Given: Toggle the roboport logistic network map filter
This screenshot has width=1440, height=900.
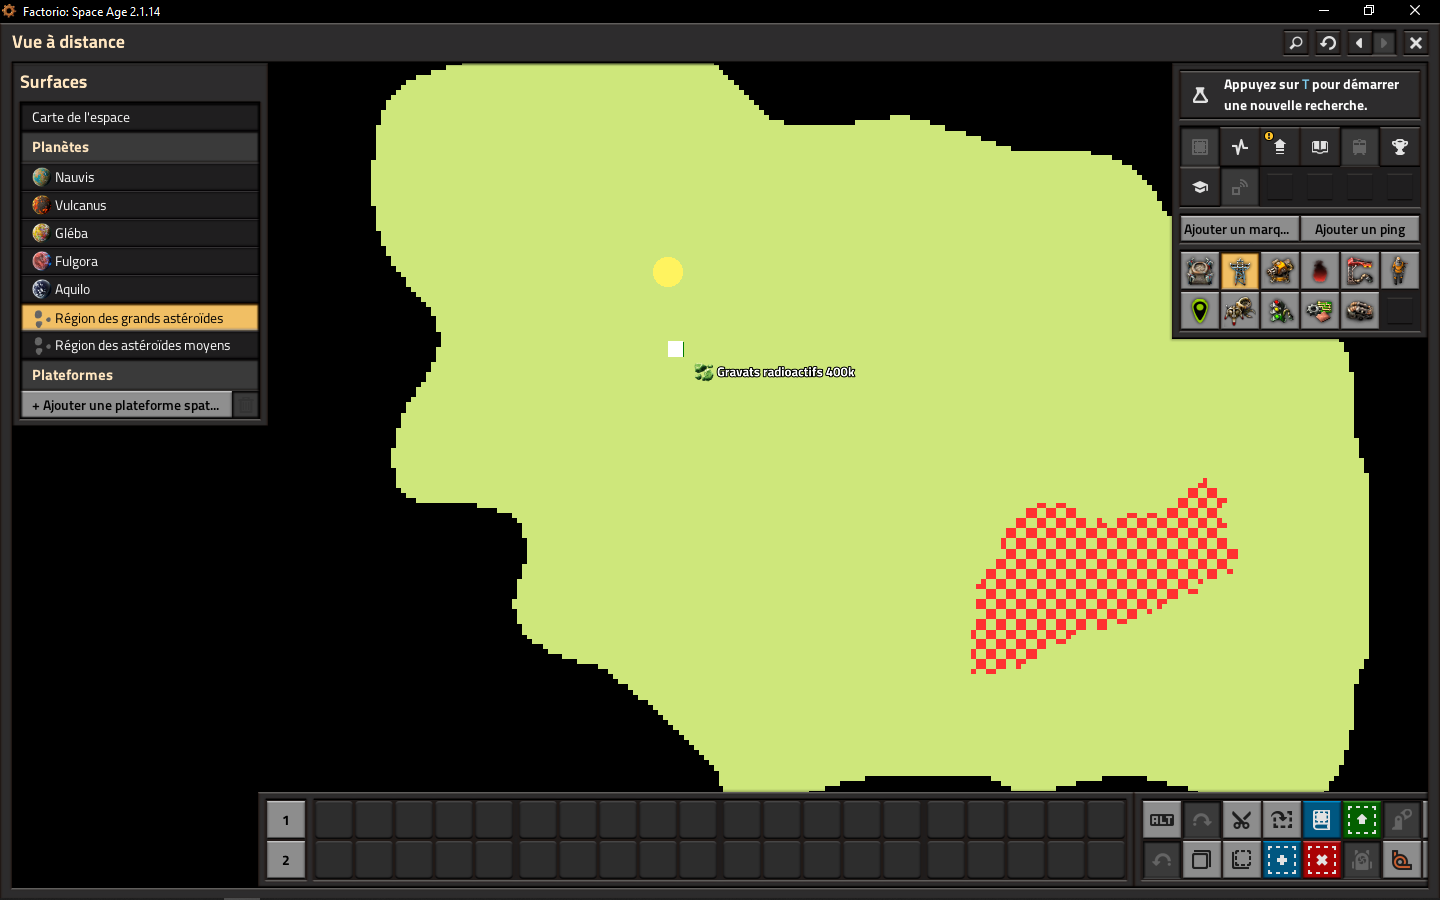Looking at the screenshot, I should pyautogui.click(x=1200, y=271).
